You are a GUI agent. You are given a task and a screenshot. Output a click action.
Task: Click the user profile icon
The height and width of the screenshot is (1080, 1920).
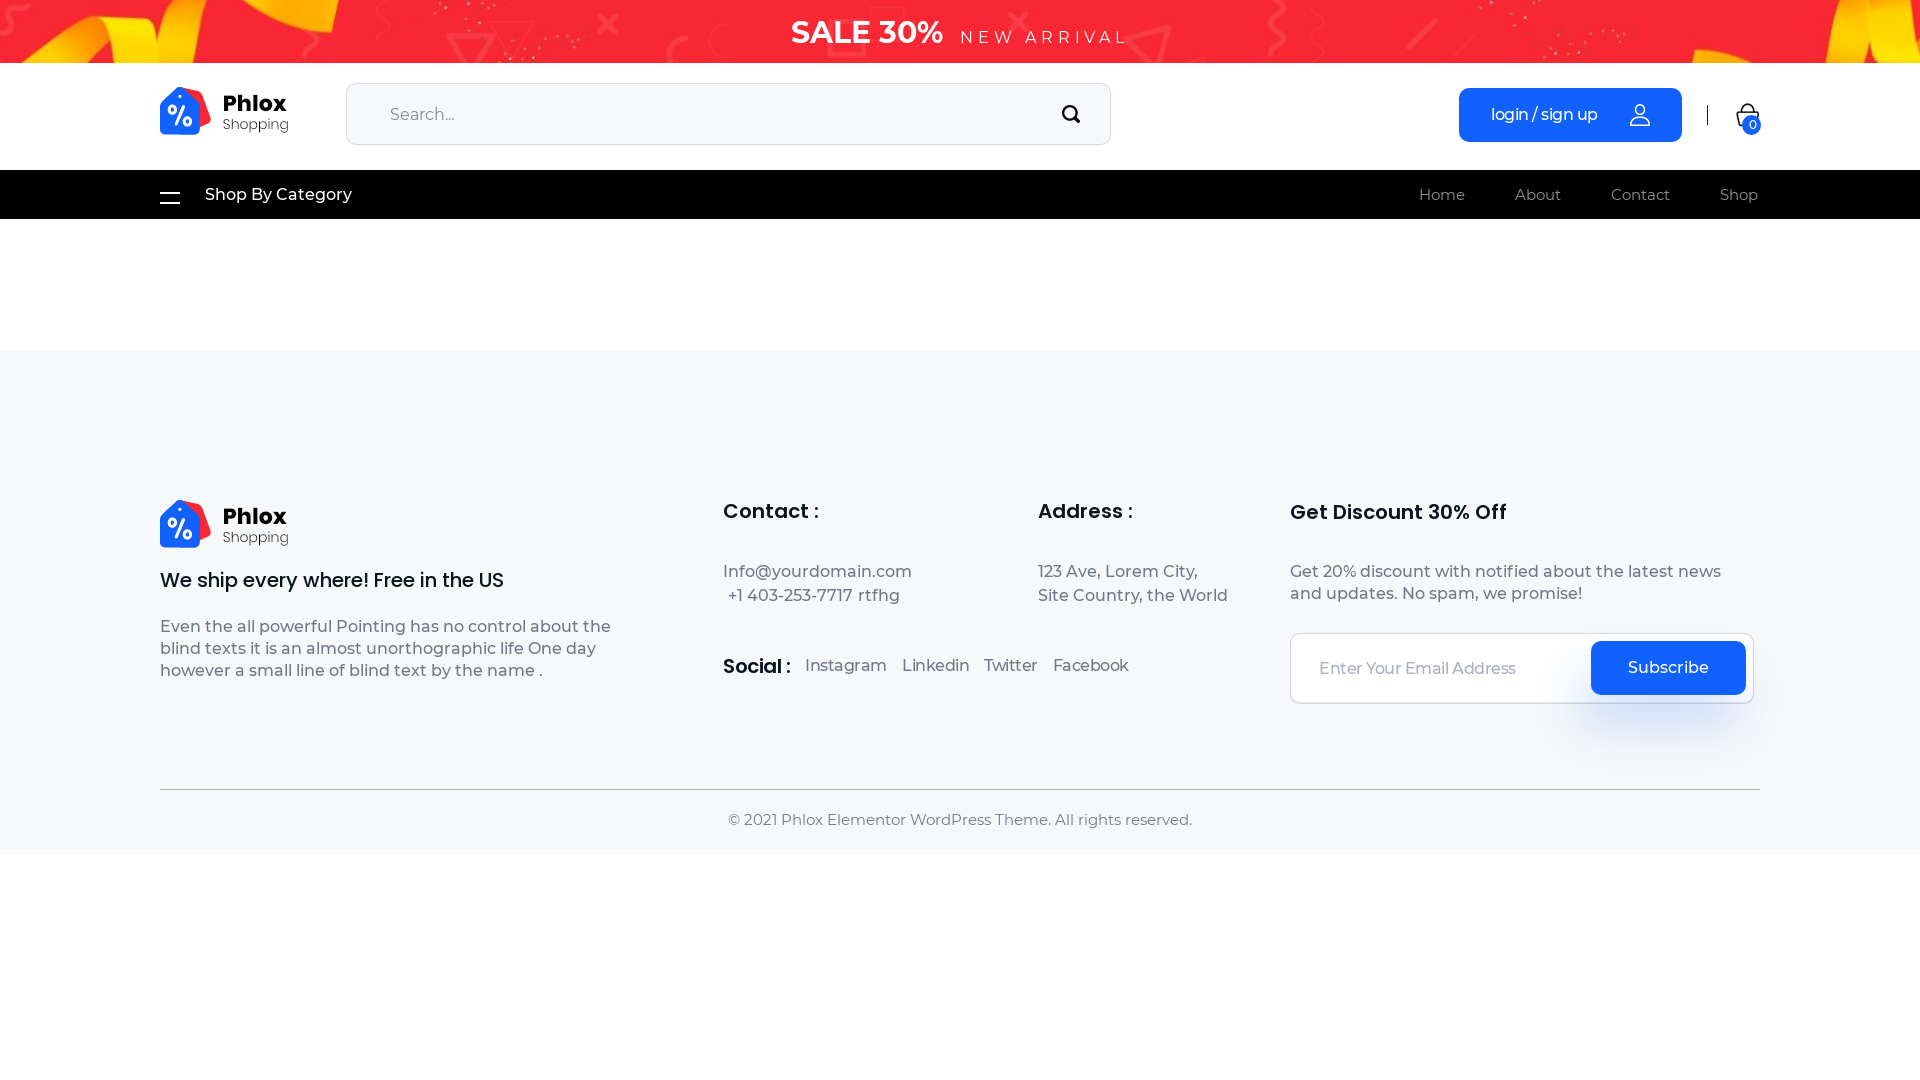click(x=1639, y=115)
